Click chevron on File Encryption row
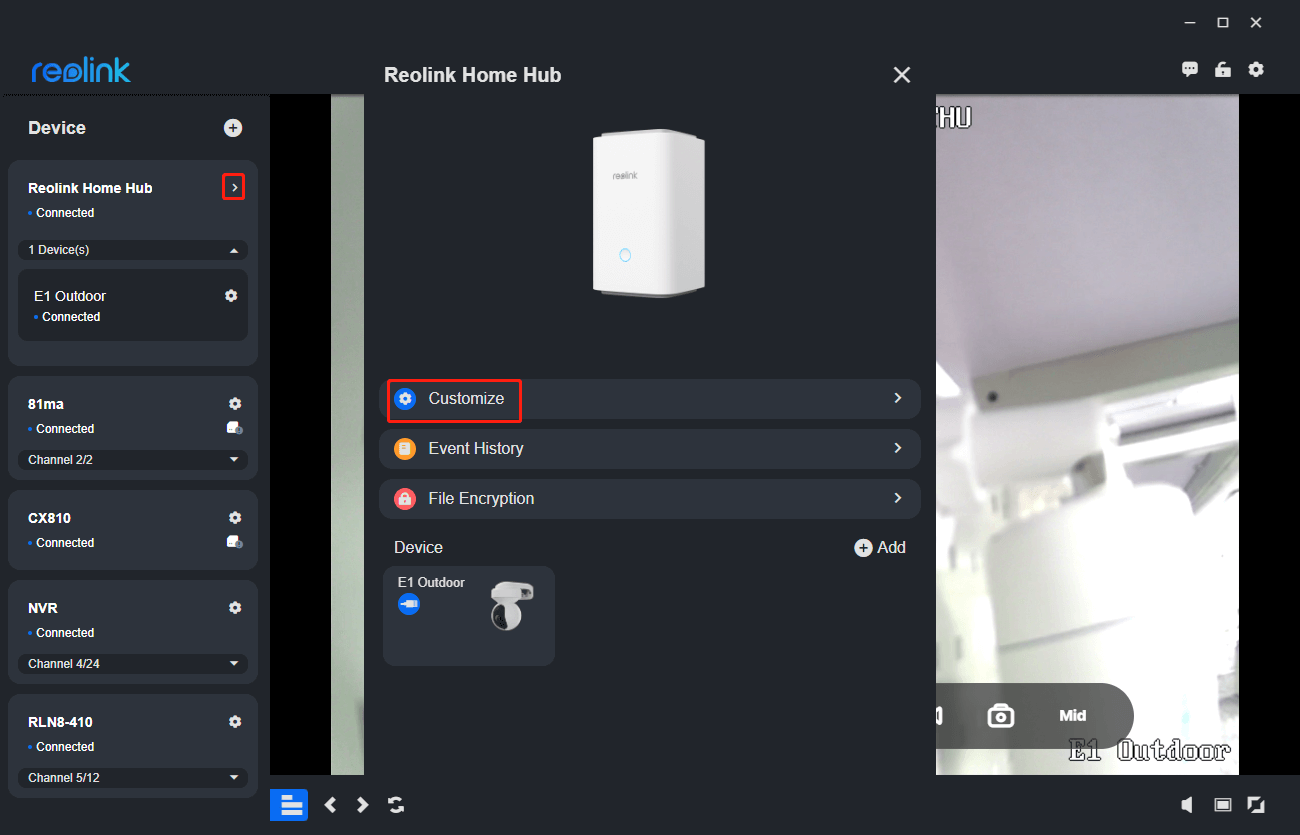 click(x=898, y=498)
